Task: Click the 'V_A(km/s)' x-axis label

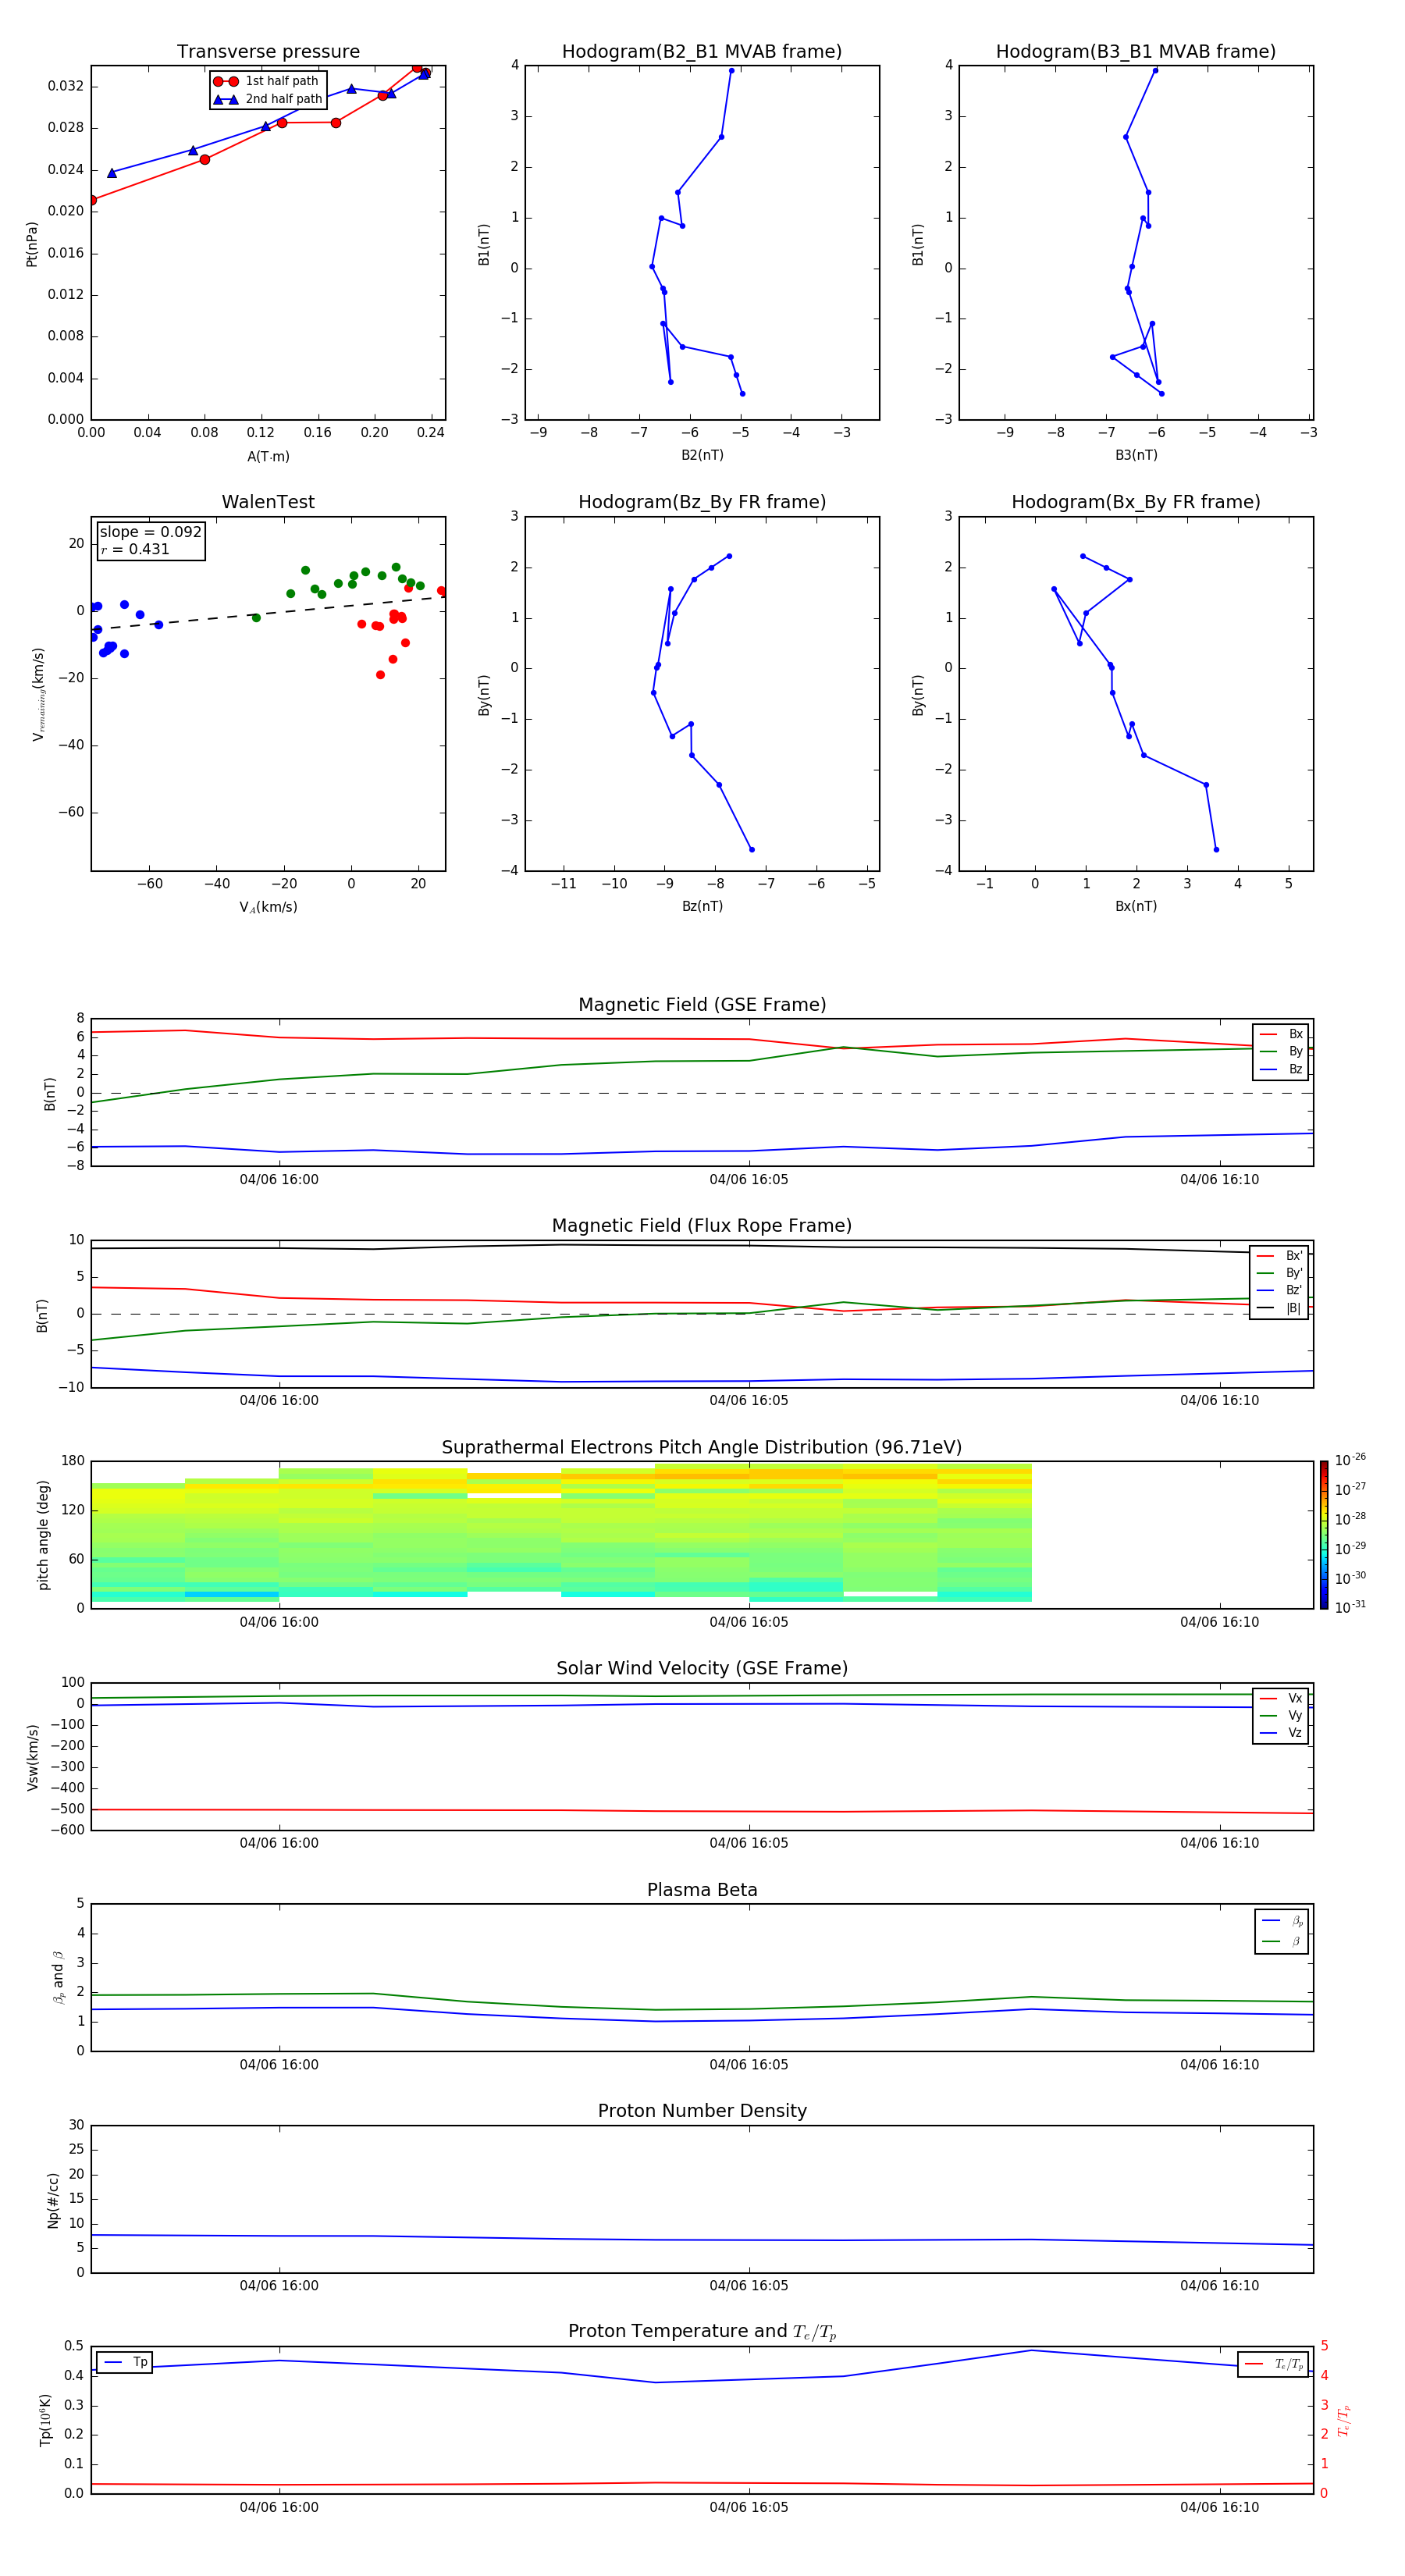Action: pyautogui.click(x=268, y=907)
